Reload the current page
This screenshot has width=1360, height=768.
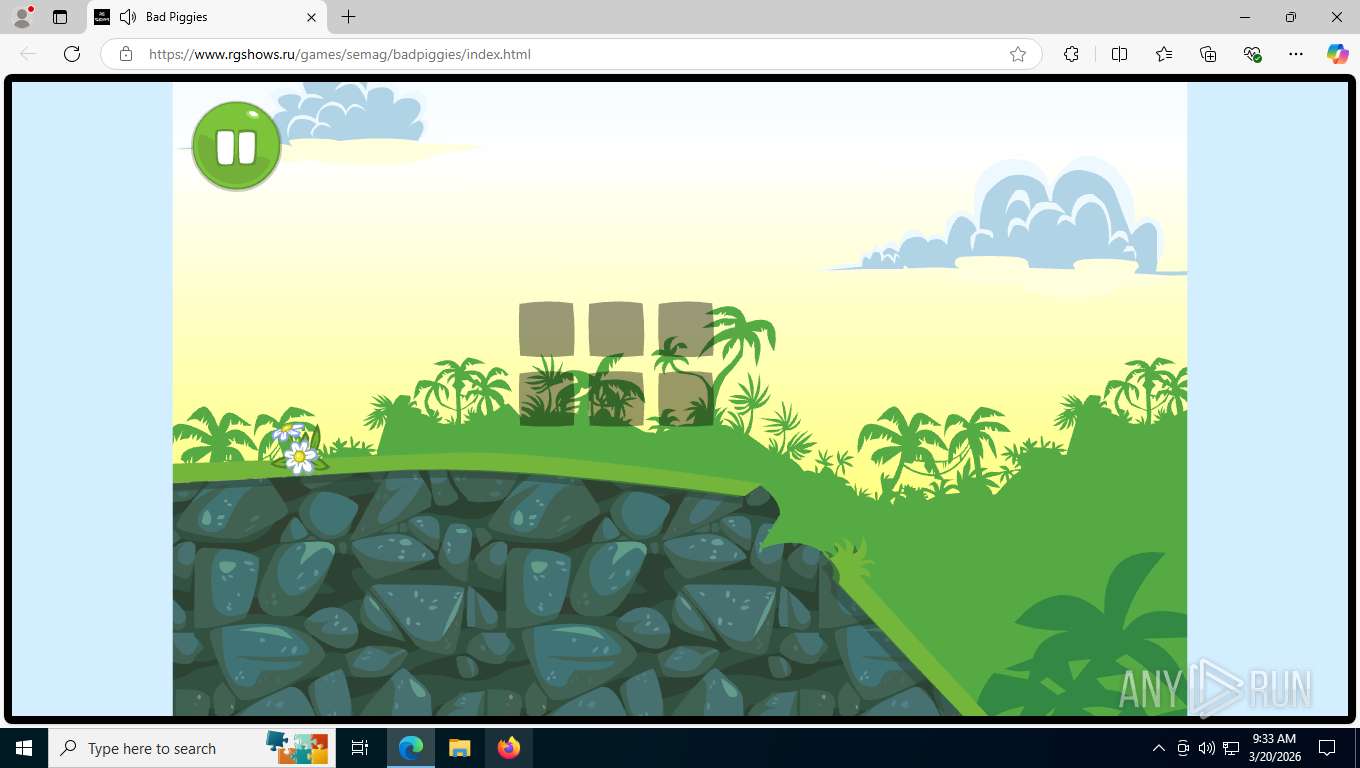[72, 54]
